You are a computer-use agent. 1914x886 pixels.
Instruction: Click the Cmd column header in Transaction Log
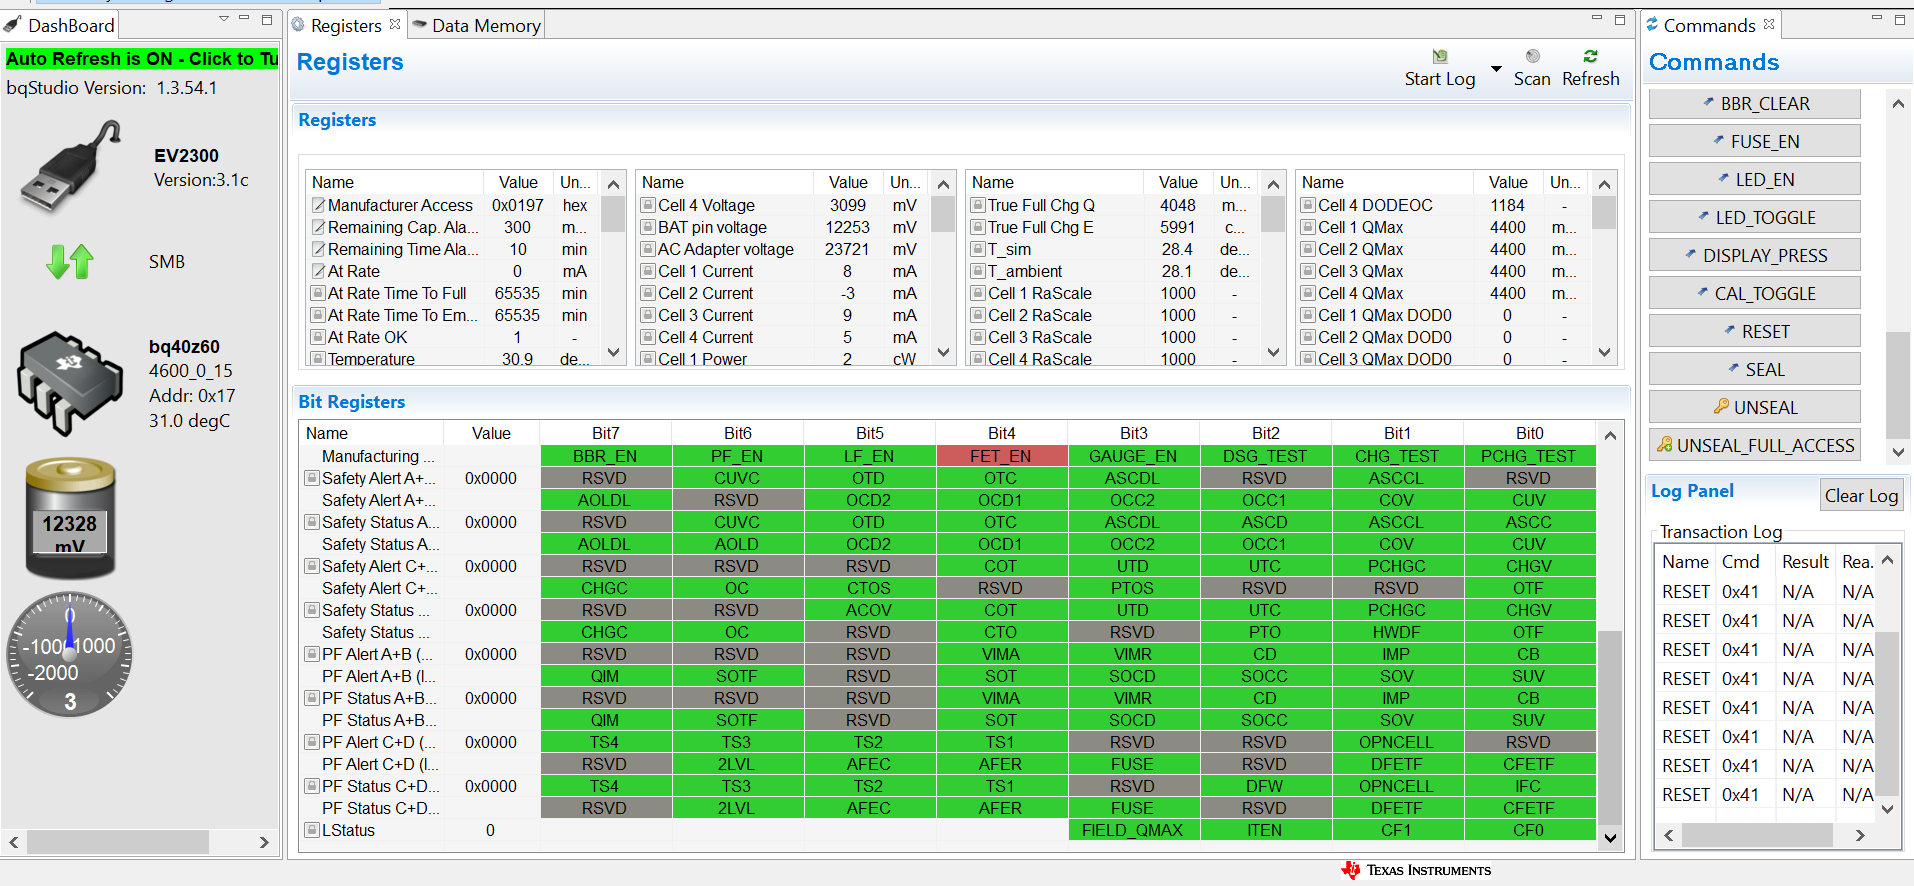1745,562
